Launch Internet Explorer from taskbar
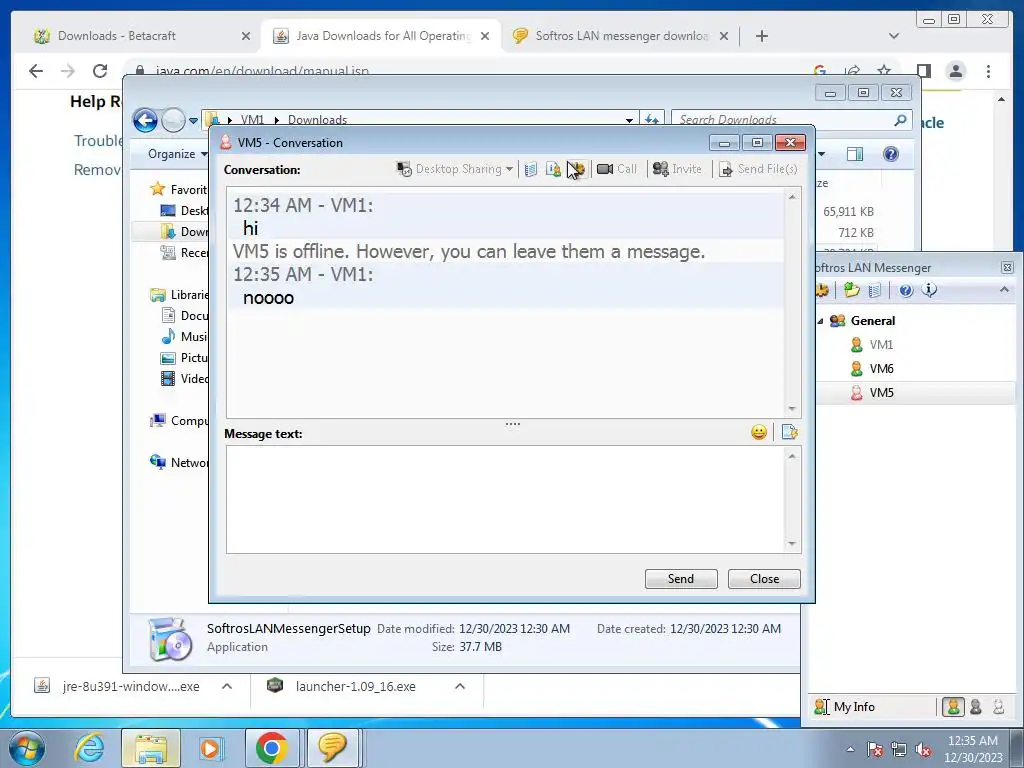The height and width of the screenshot is (768, 1024). point(89,748)
